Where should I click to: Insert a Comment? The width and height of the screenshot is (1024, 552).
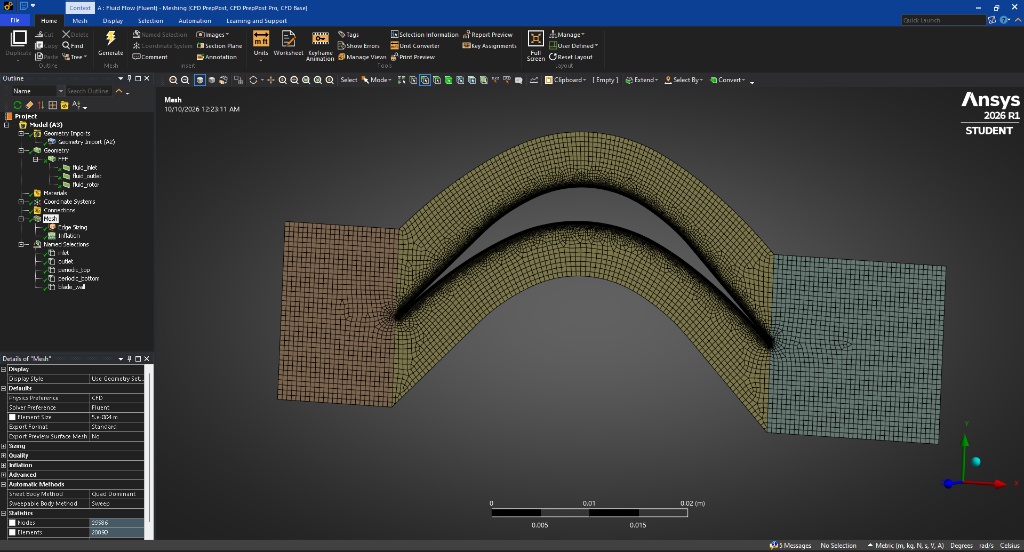pos(150,57)
